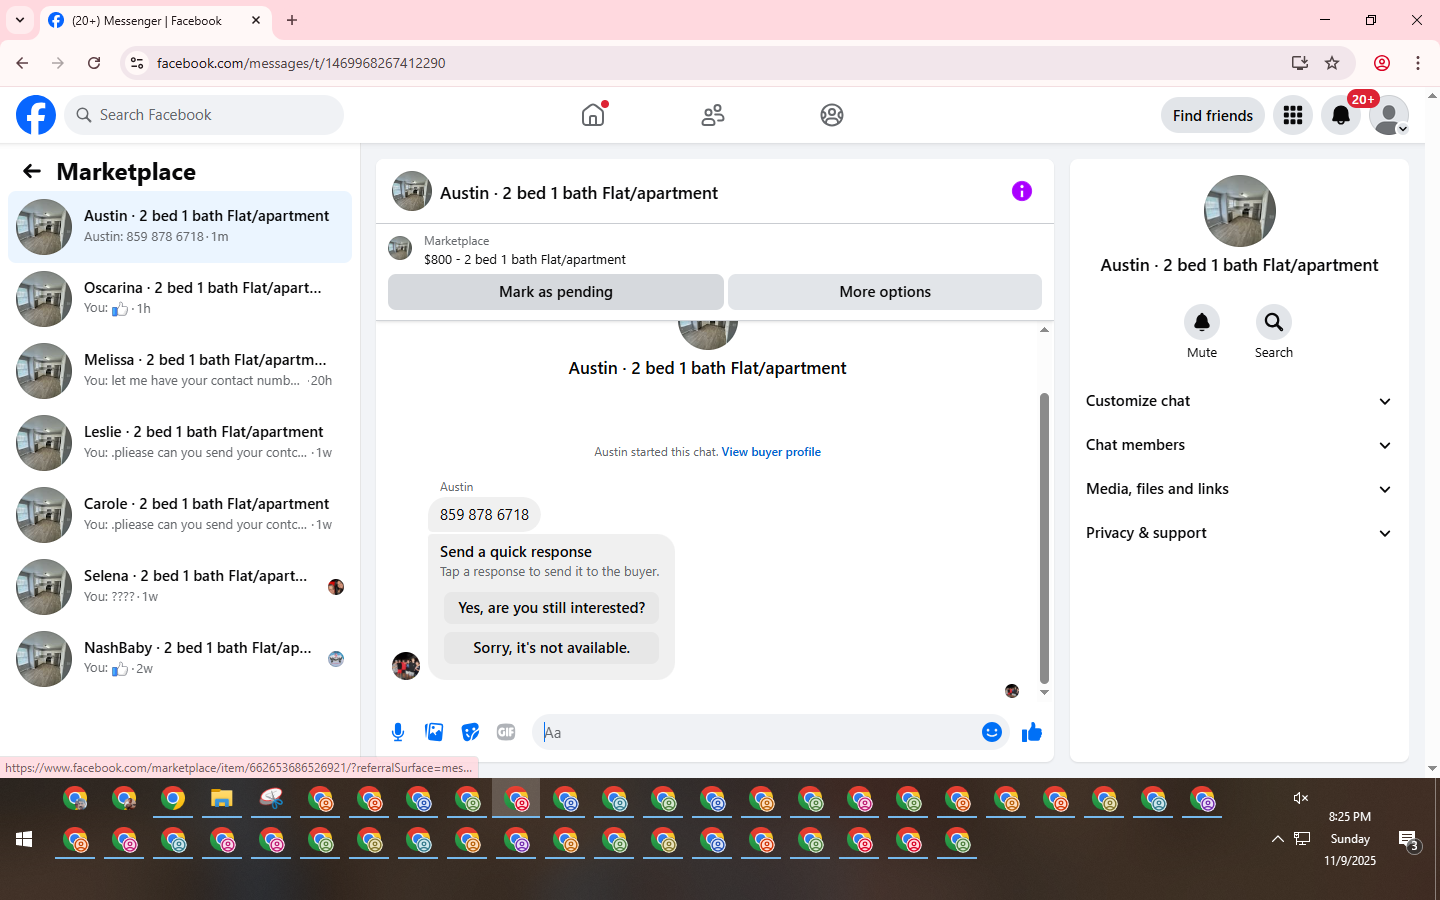
Task: Attach a file using the photo icon
Action: (x=434, y=732)
